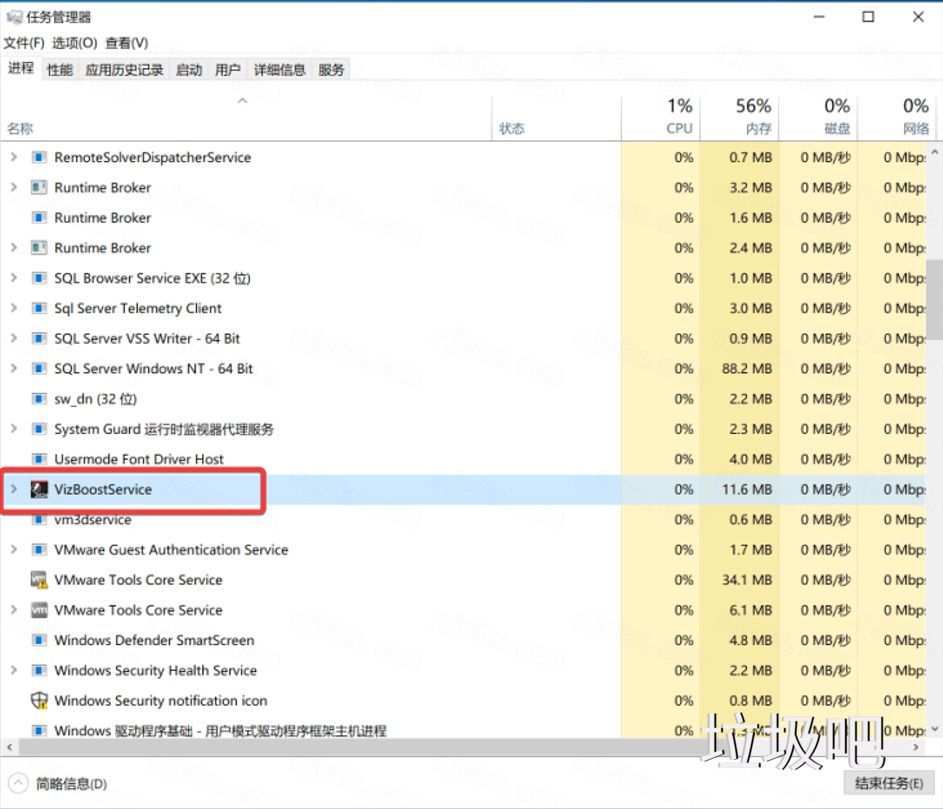Click the VMware Tools Core Service icon
Screen dimensions: 943x809
pos(41,580)
